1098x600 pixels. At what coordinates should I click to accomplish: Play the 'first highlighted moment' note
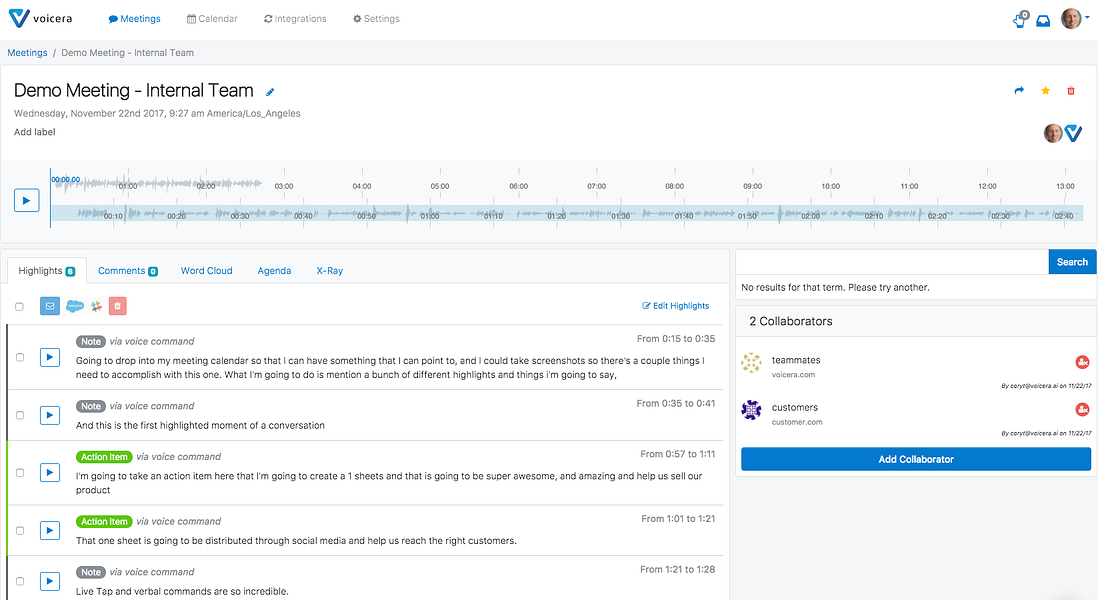click(50, 415)
